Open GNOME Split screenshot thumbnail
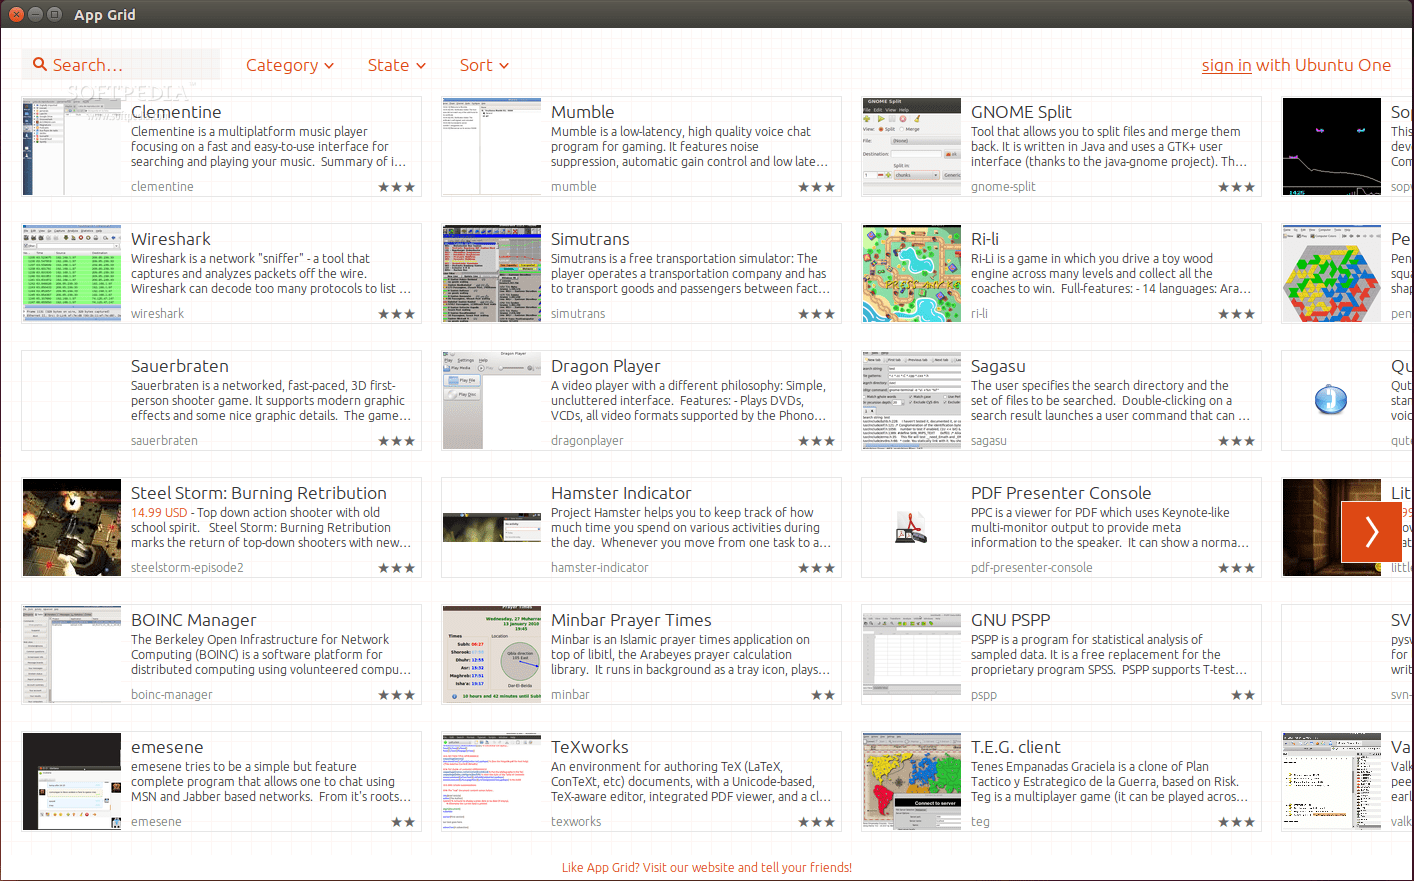The image size is (1414, 881). [912, 146]
